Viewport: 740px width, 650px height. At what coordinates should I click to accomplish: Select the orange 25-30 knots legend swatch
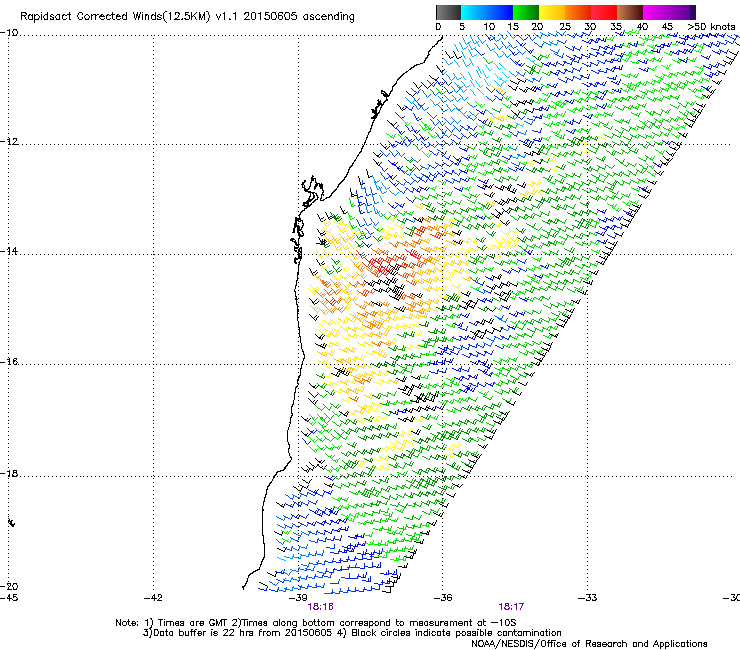click(x=578, y=12)
